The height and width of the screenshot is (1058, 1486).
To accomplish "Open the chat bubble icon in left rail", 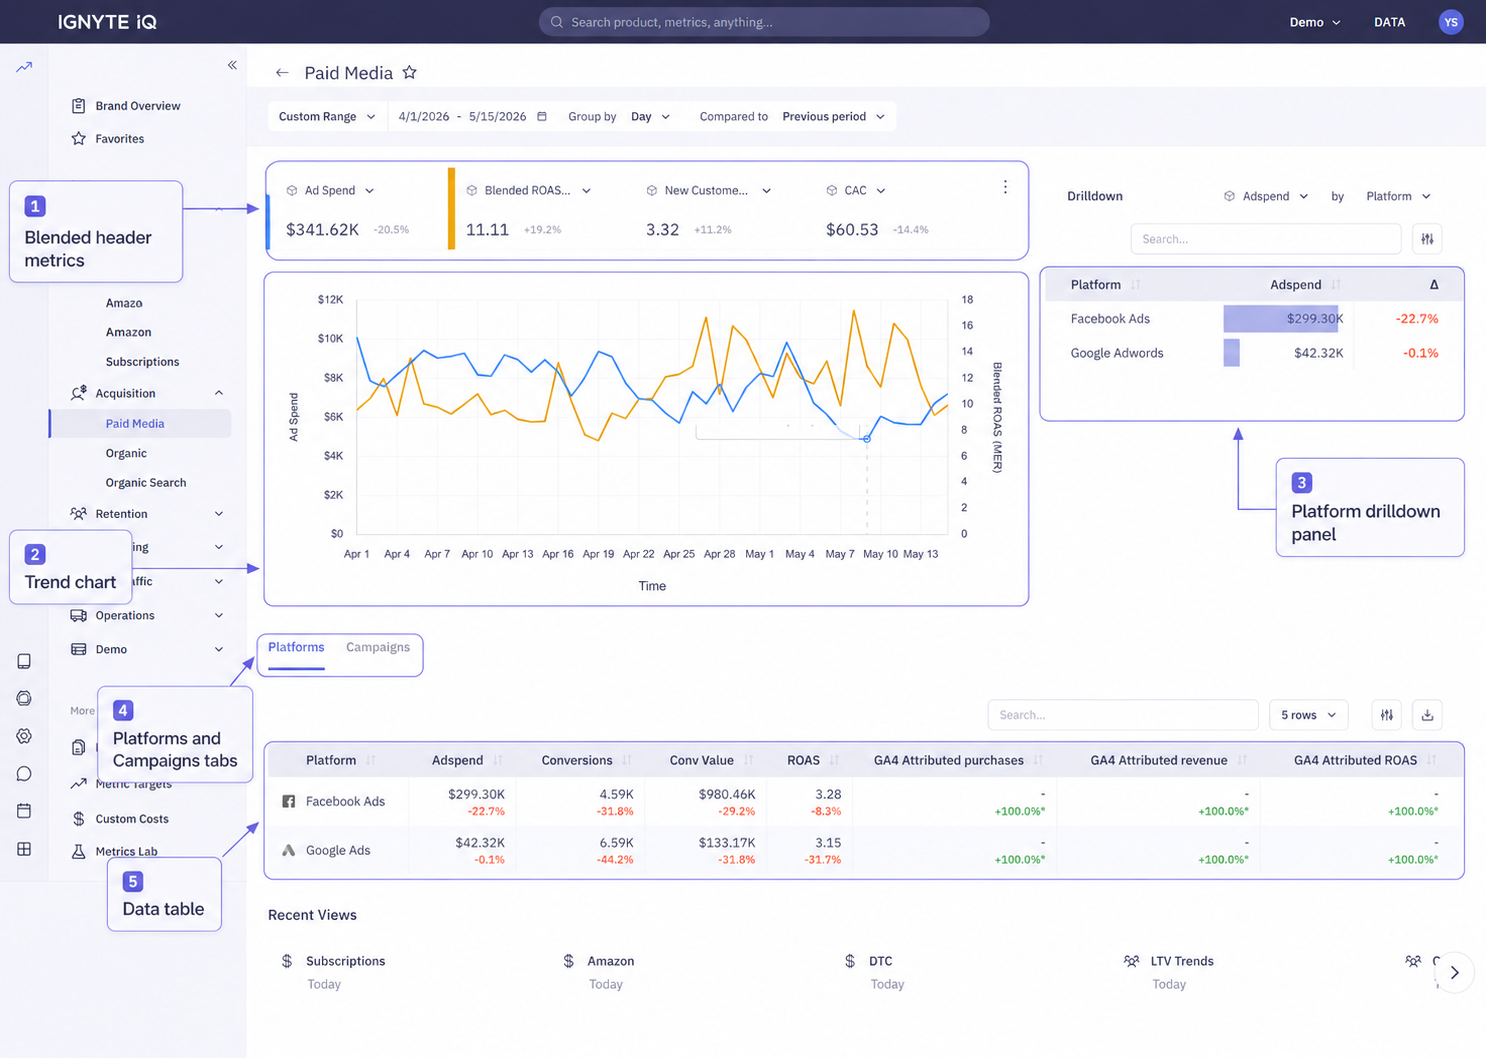I will pyautogui.click(x=24, y=774).
